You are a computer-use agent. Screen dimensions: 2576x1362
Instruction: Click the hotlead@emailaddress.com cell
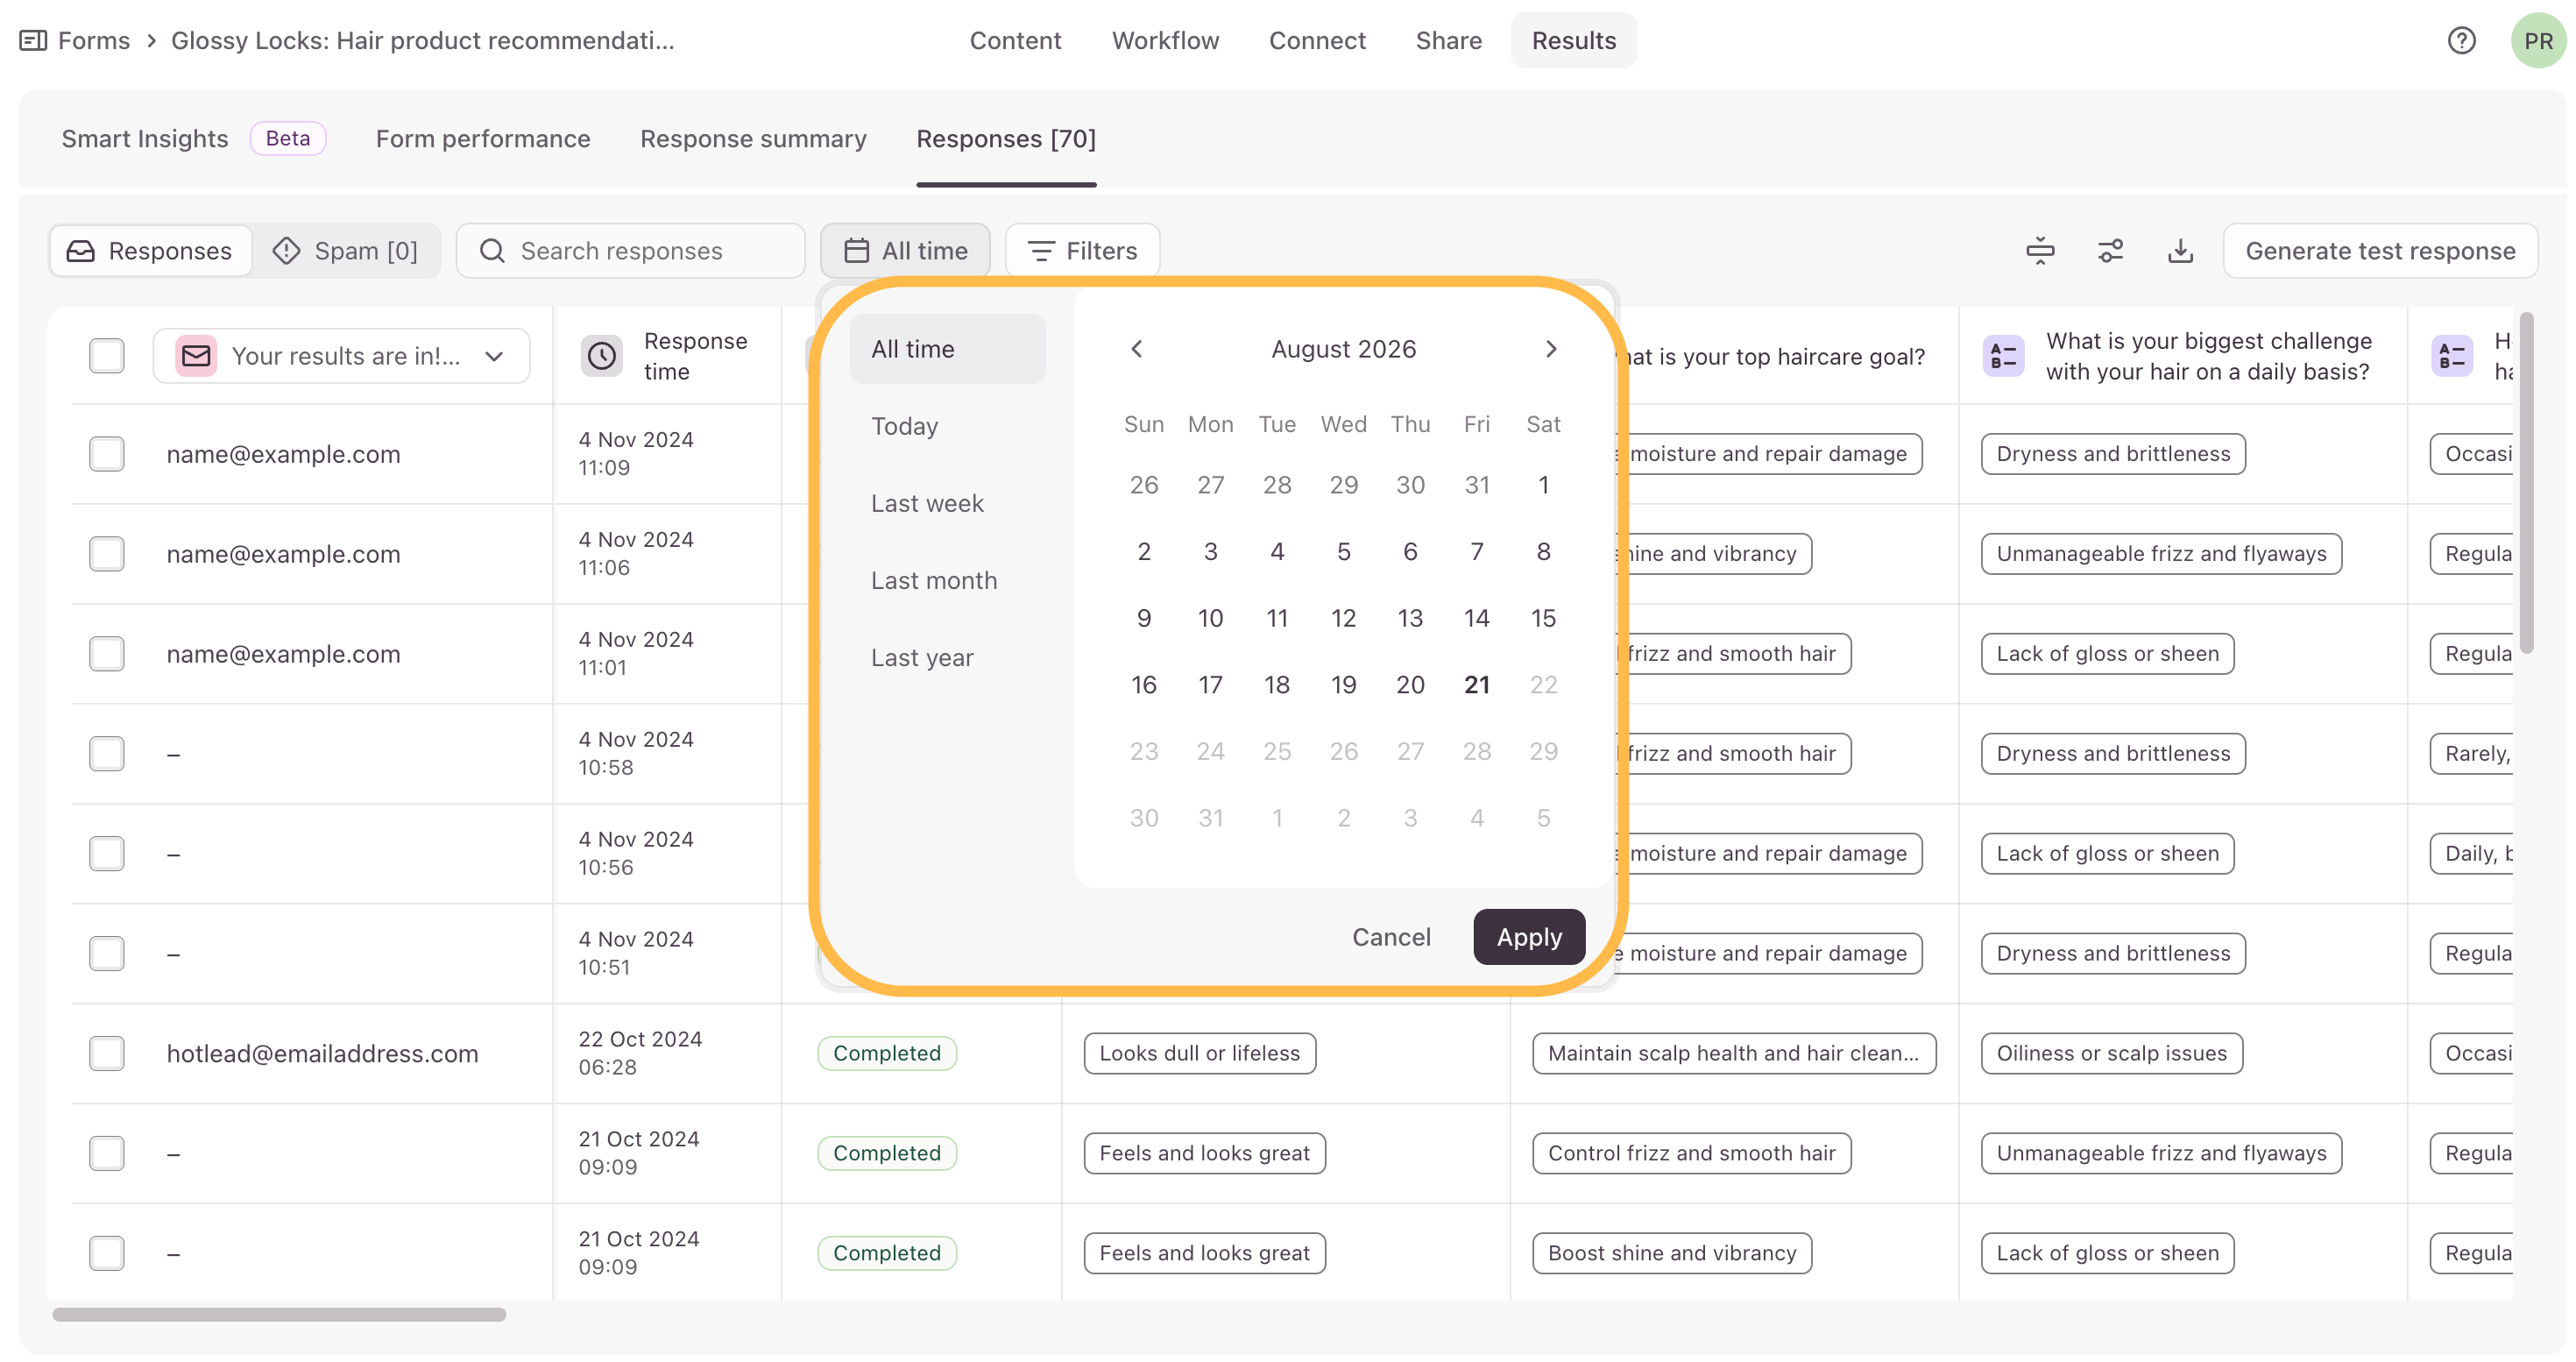tap(322, 1054)
